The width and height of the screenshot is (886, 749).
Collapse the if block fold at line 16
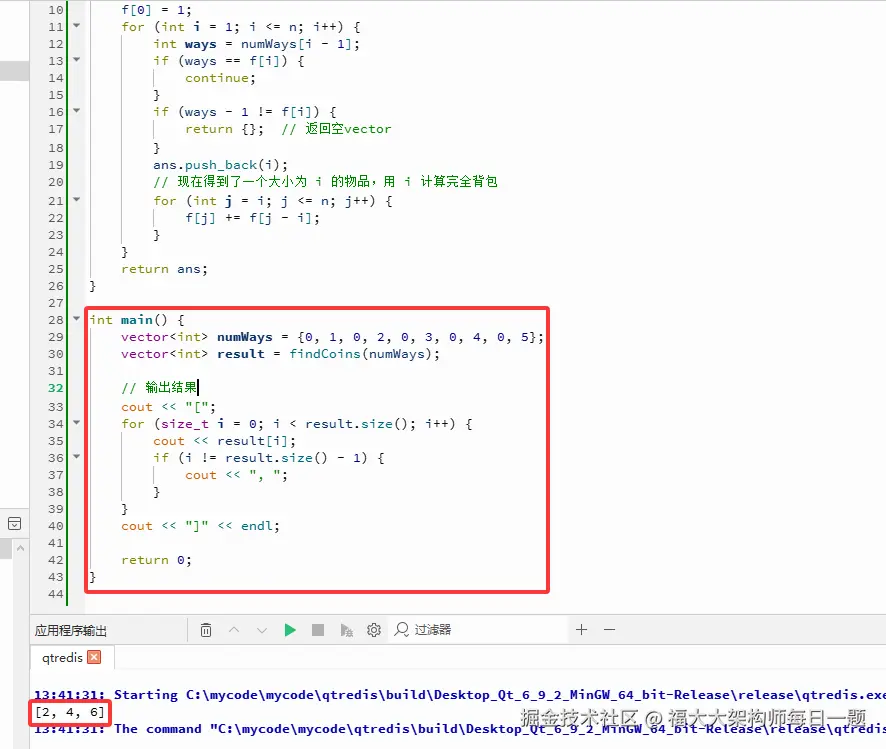point(77,111)
